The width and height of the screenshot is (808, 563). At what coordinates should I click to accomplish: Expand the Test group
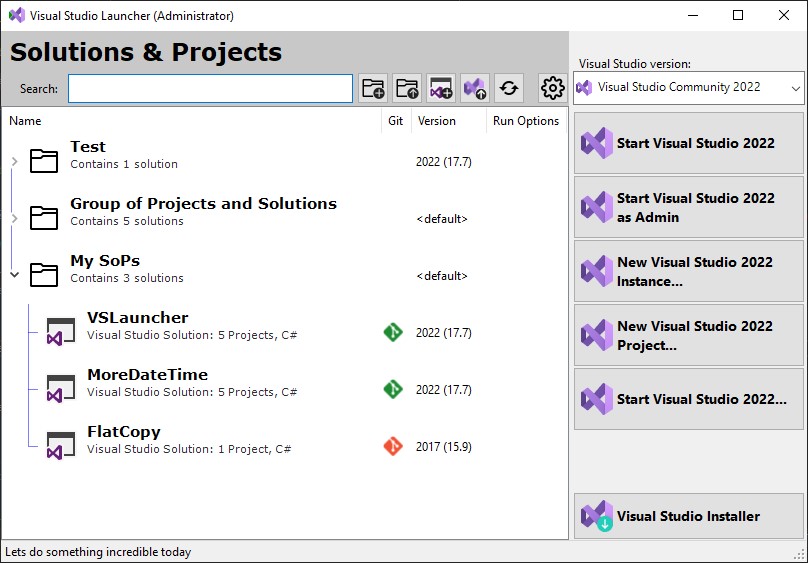[14, 162]
